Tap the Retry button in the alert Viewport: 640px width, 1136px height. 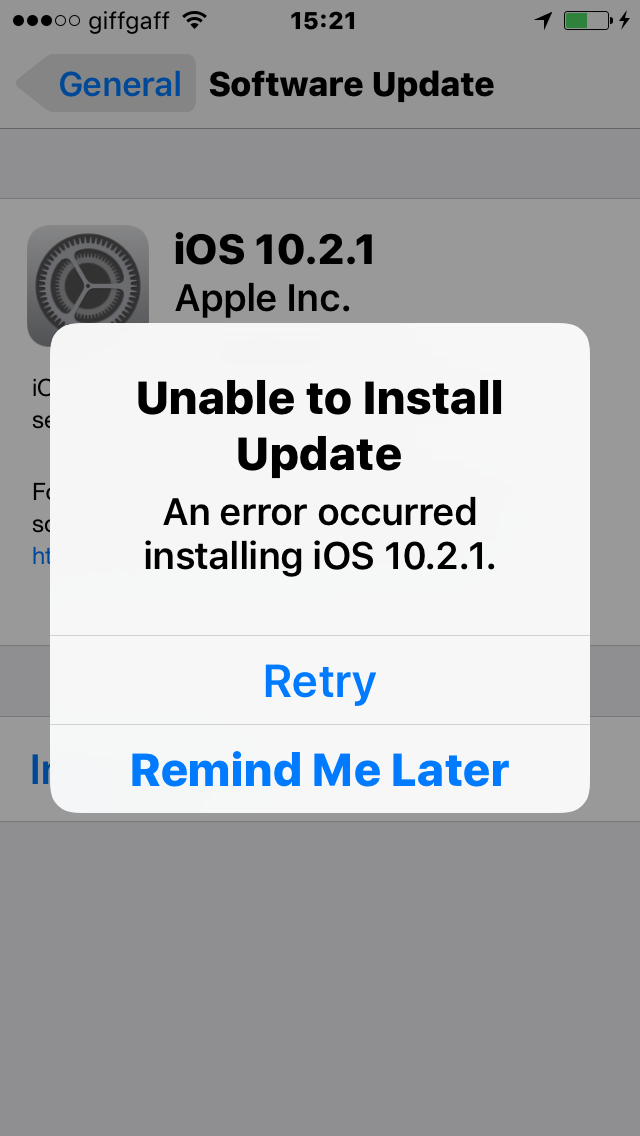pos(320,680)
